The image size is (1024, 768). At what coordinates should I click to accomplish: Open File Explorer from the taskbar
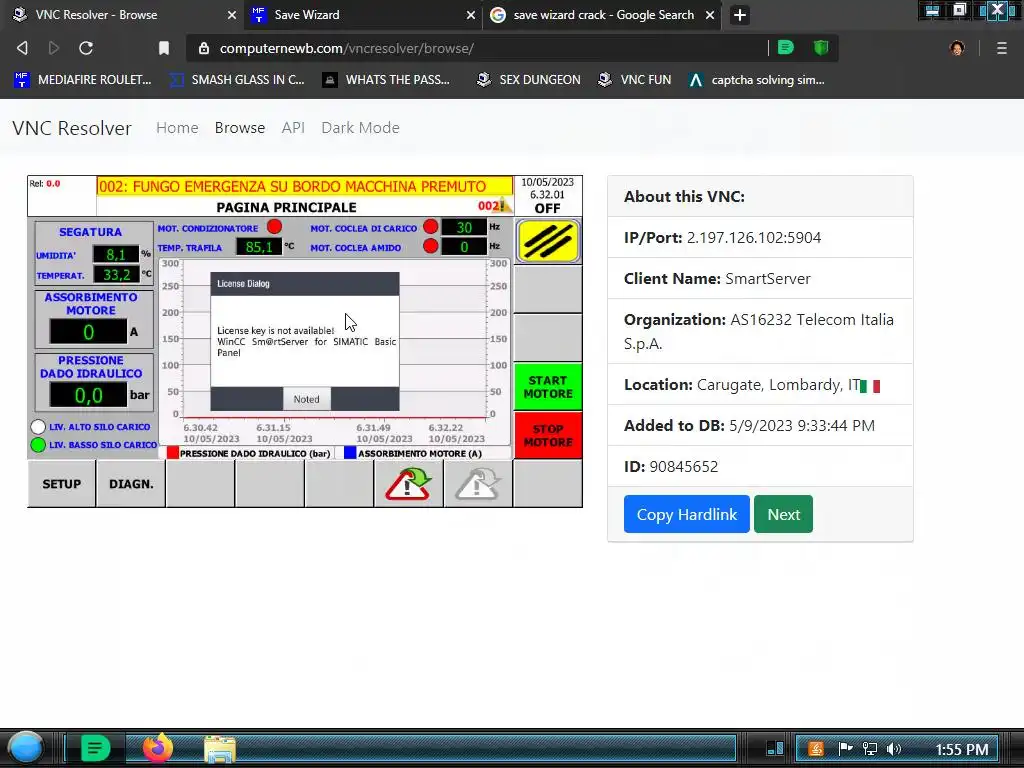pos(219,748)
